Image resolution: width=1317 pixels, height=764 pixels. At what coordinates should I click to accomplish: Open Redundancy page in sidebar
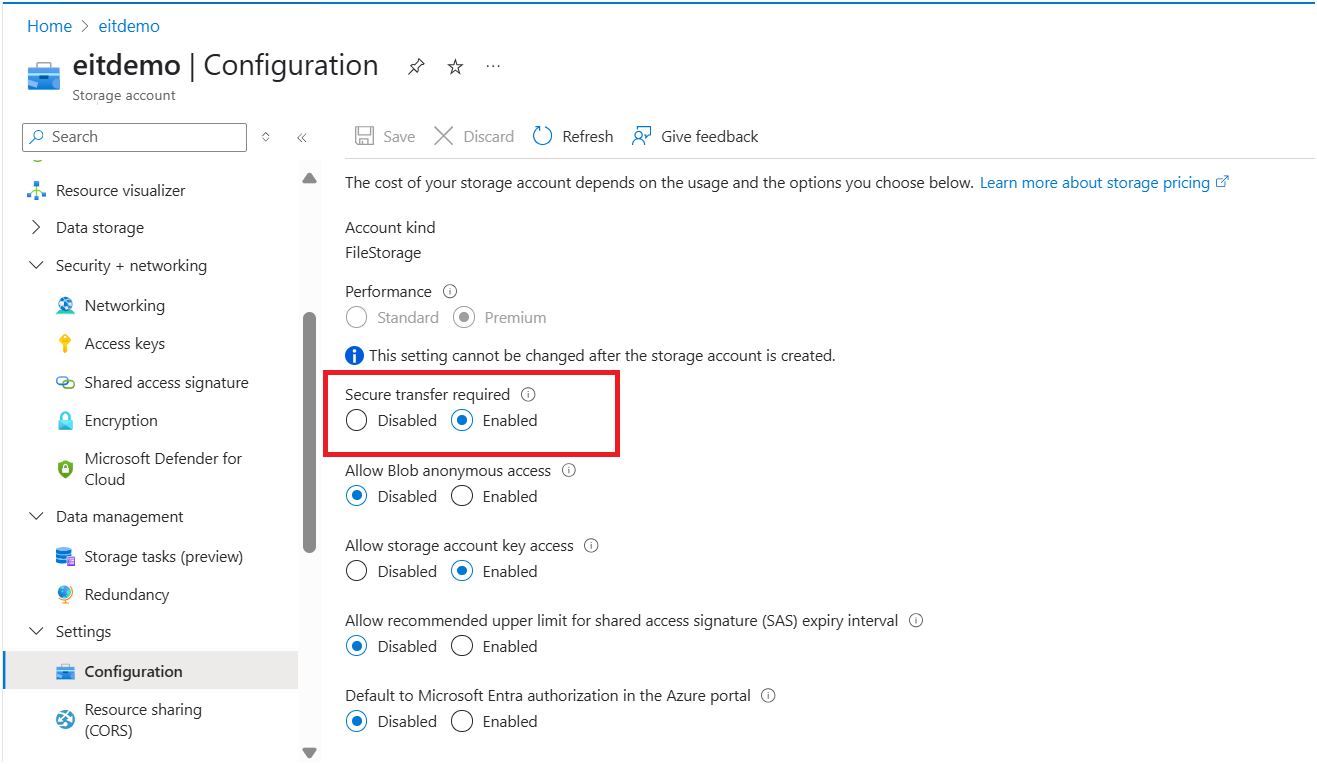[127, 595]
